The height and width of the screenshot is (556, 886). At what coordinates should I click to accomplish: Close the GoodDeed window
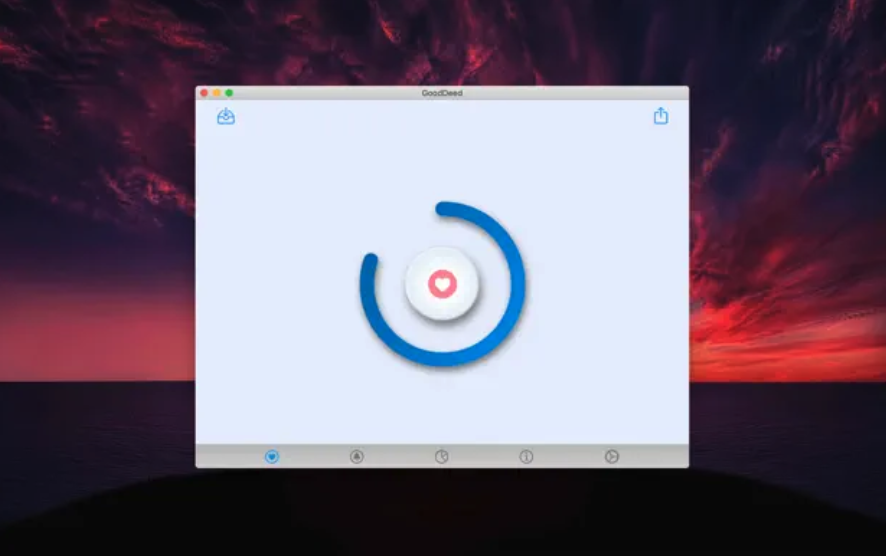[x=204, y=93]
